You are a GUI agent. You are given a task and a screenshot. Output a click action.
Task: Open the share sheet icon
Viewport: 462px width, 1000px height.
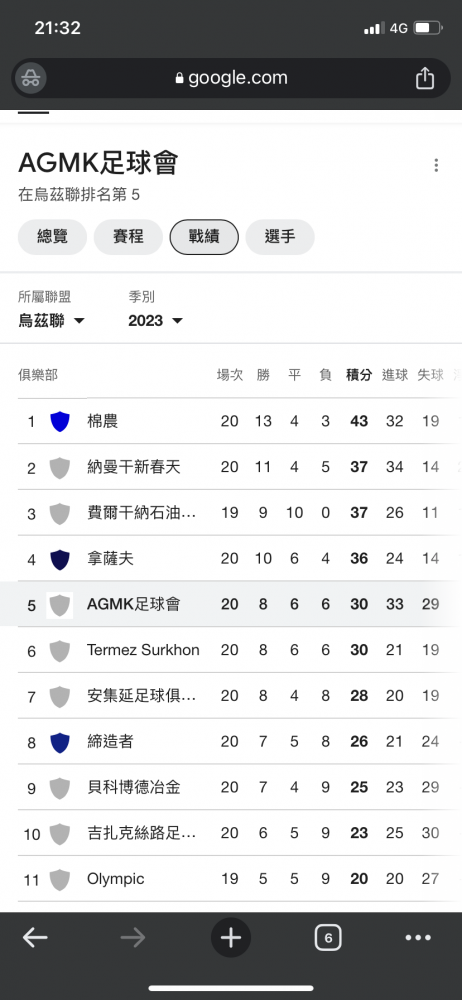point(425,78)
